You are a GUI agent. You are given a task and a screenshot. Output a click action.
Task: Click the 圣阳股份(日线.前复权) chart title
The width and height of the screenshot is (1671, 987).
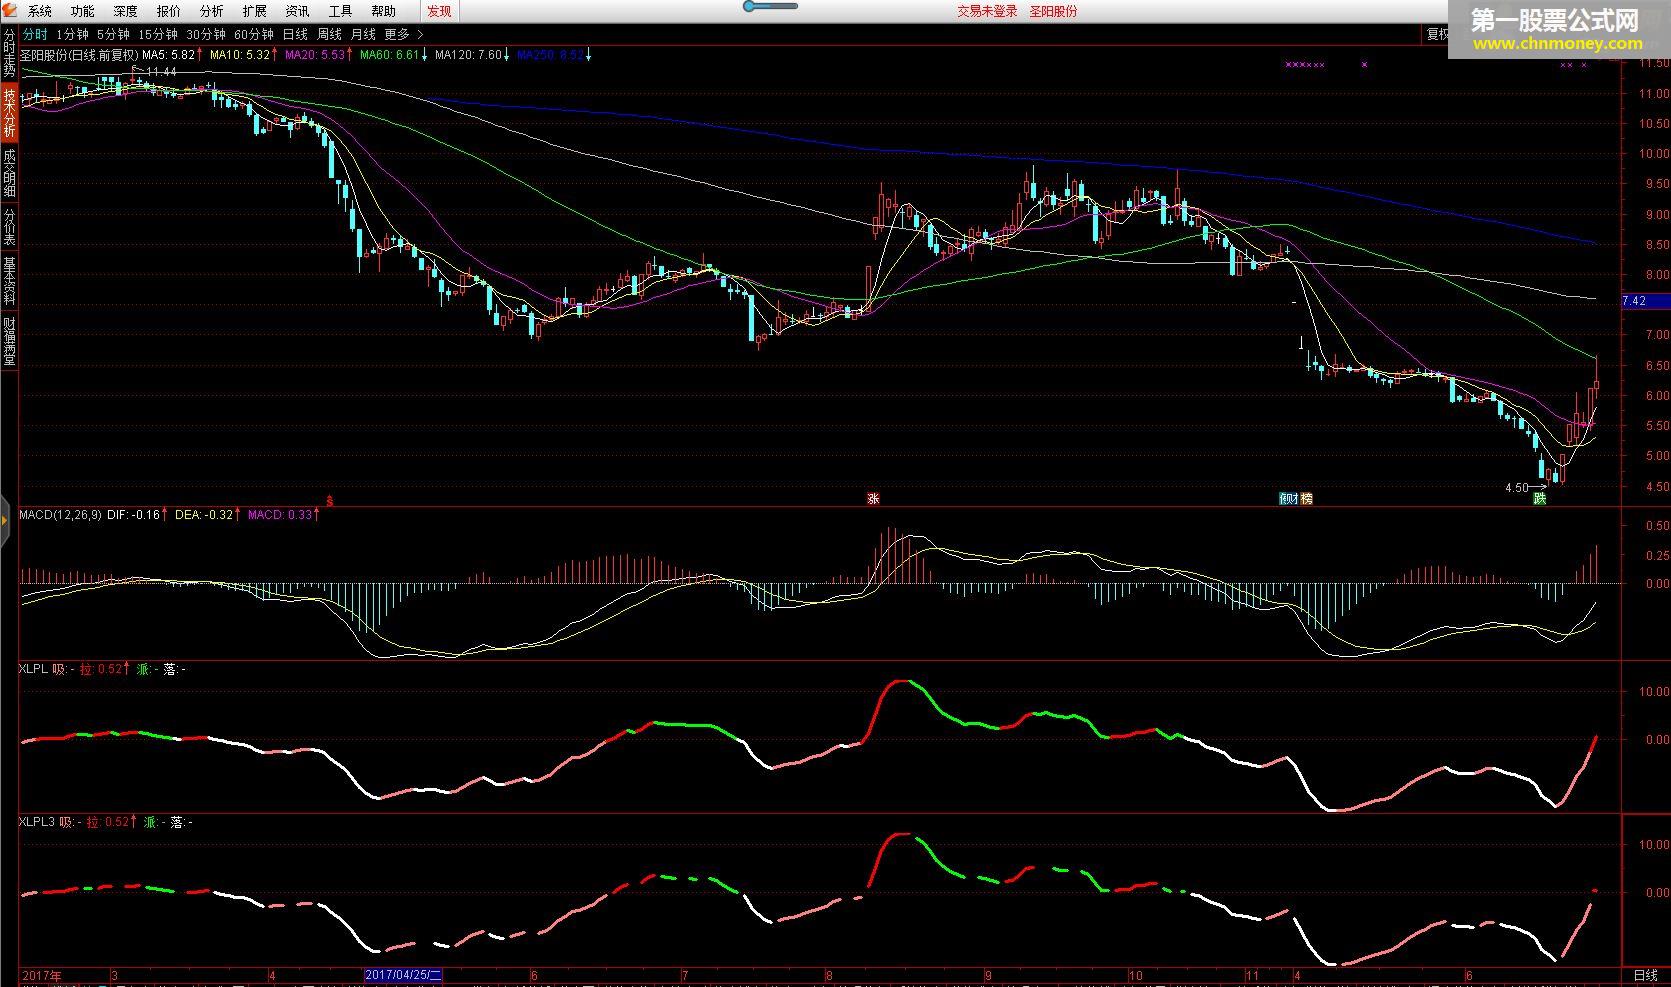click(80, 55)
